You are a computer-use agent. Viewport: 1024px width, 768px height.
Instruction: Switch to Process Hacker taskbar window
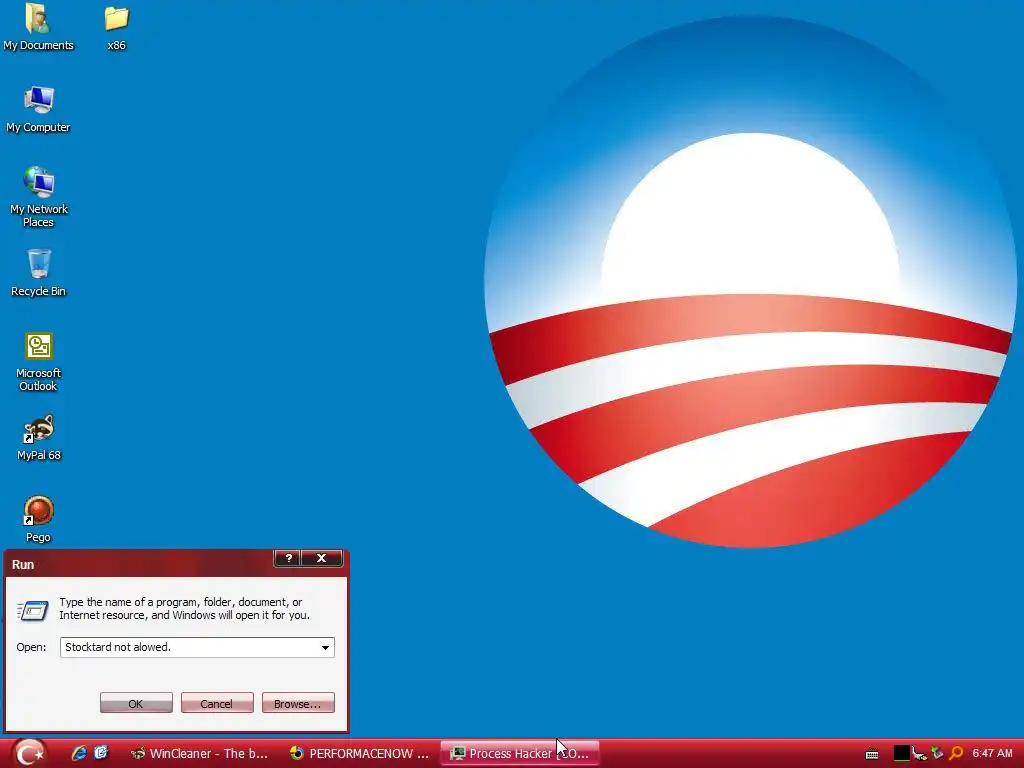click(x=520, y=754)
